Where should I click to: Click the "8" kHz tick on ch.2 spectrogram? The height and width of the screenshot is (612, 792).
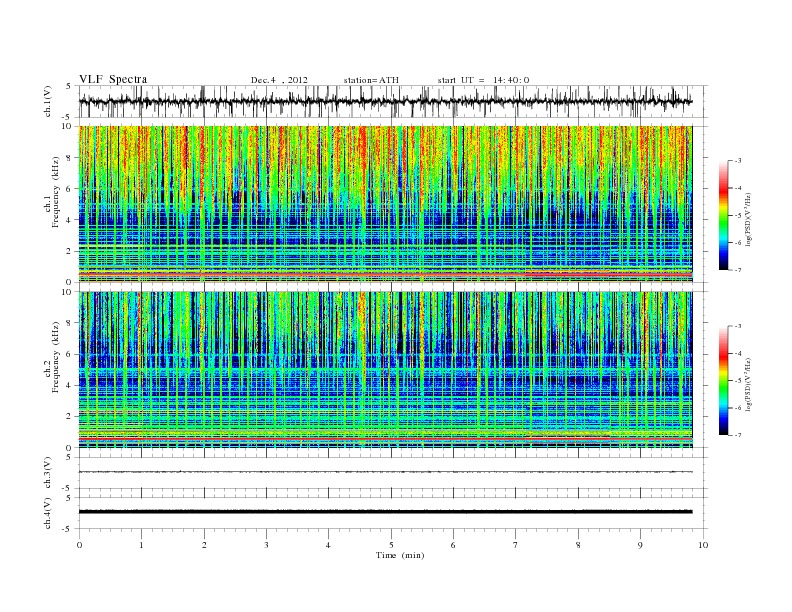click(x=69, y=323)
